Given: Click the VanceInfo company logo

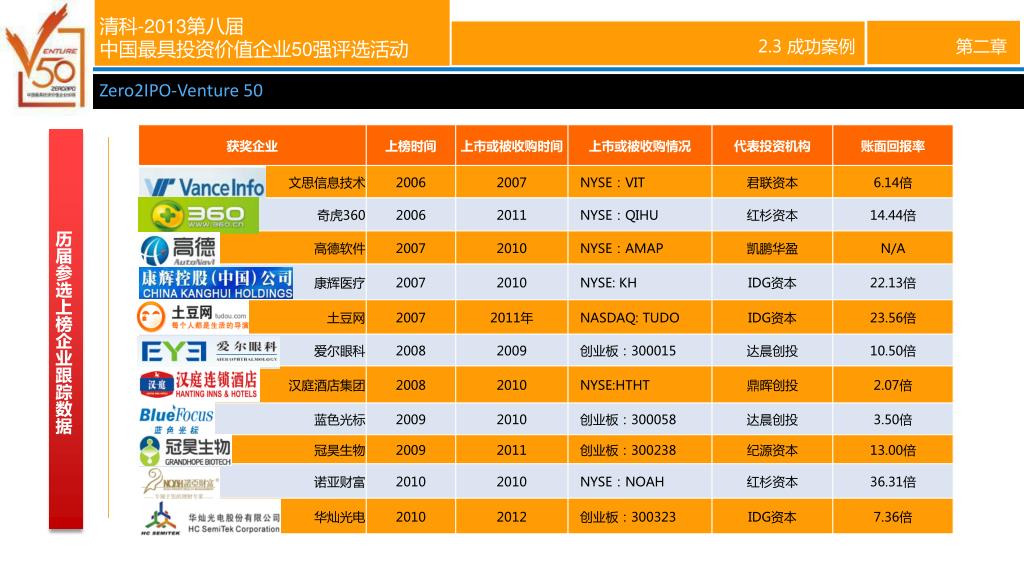Looking at the screenshot, I should click(202, 182).
